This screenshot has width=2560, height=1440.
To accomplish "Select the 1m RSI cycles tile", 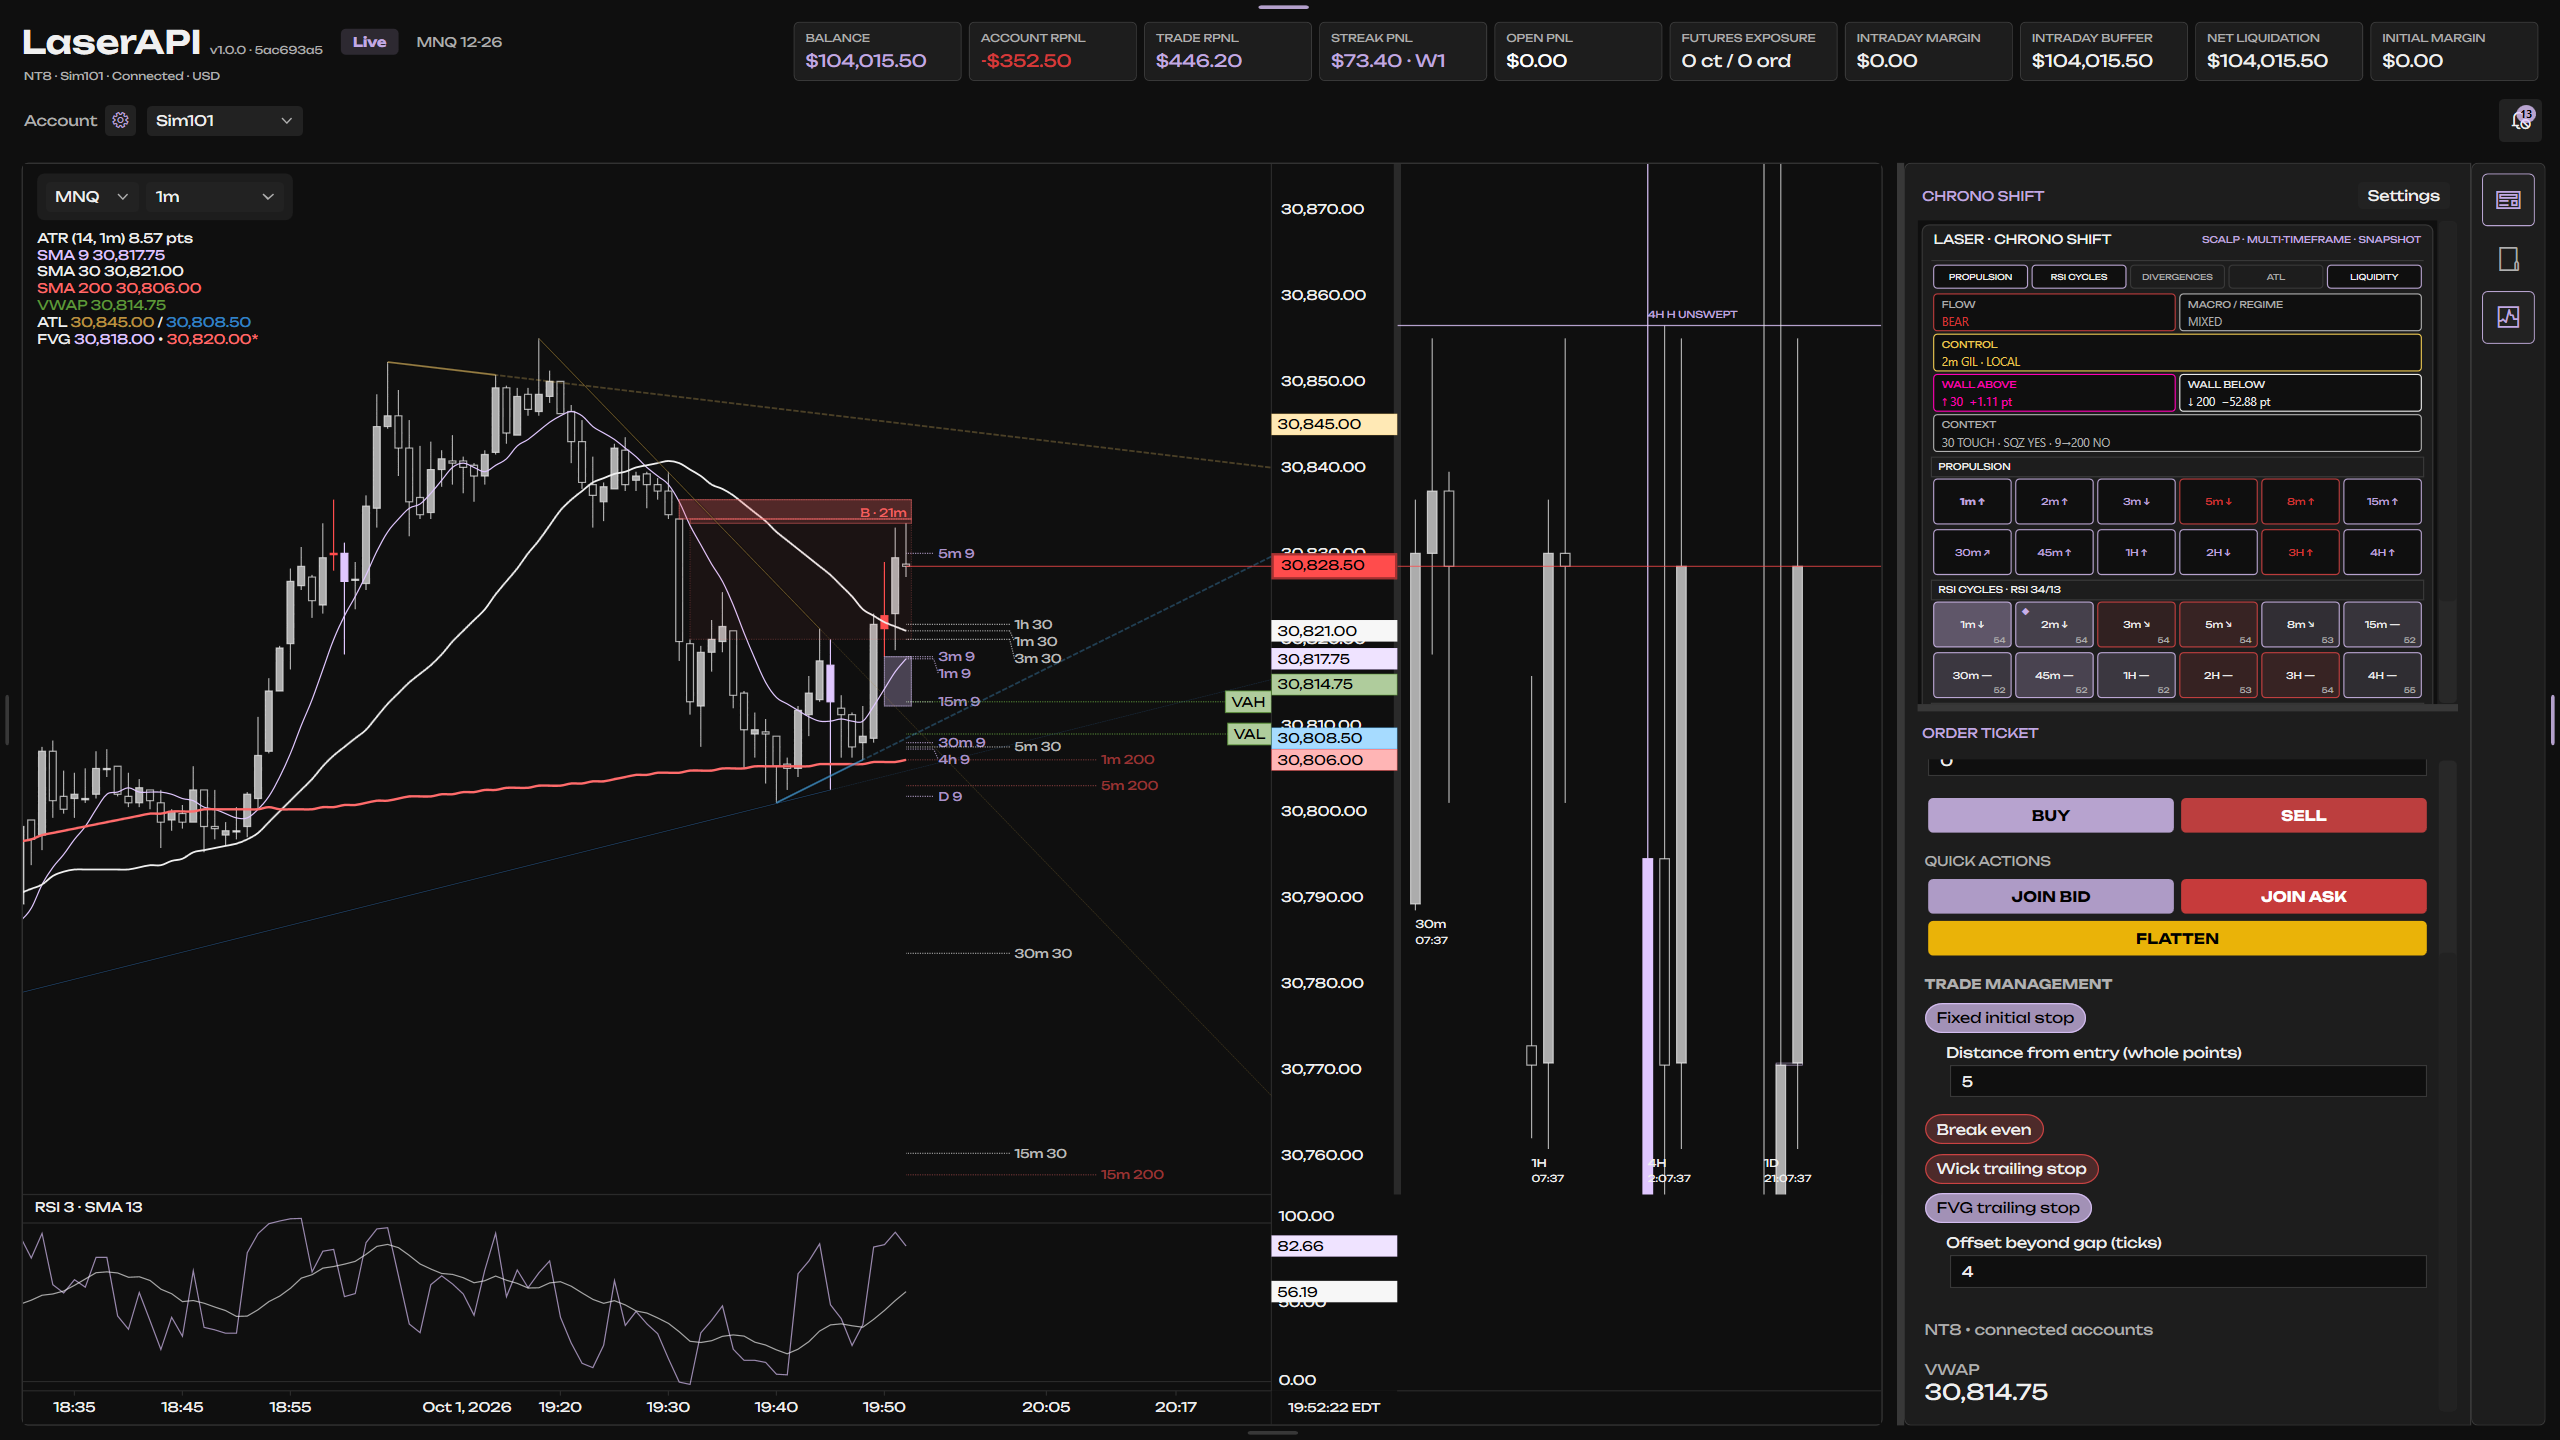I will pyautogui.click(x=1972, y=625).
